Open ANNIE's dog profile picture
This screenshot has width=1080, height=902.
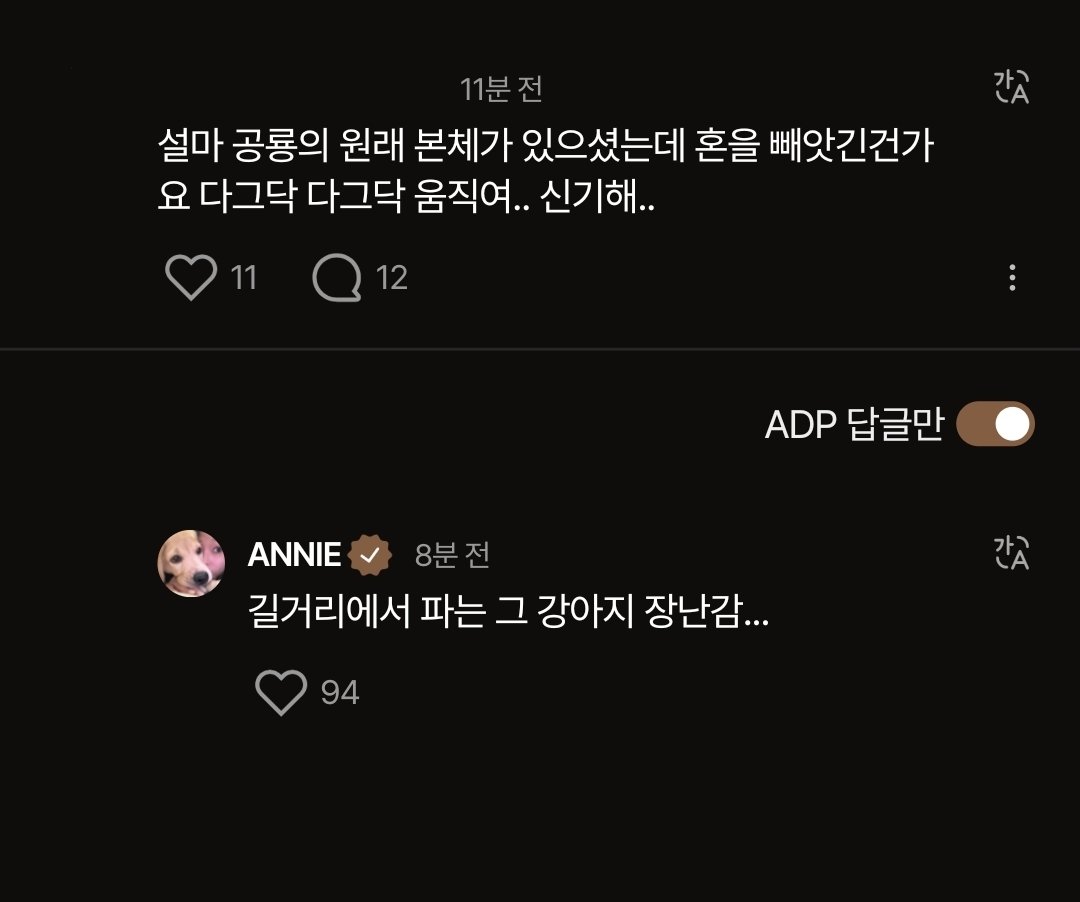click(x=191, y=563)
